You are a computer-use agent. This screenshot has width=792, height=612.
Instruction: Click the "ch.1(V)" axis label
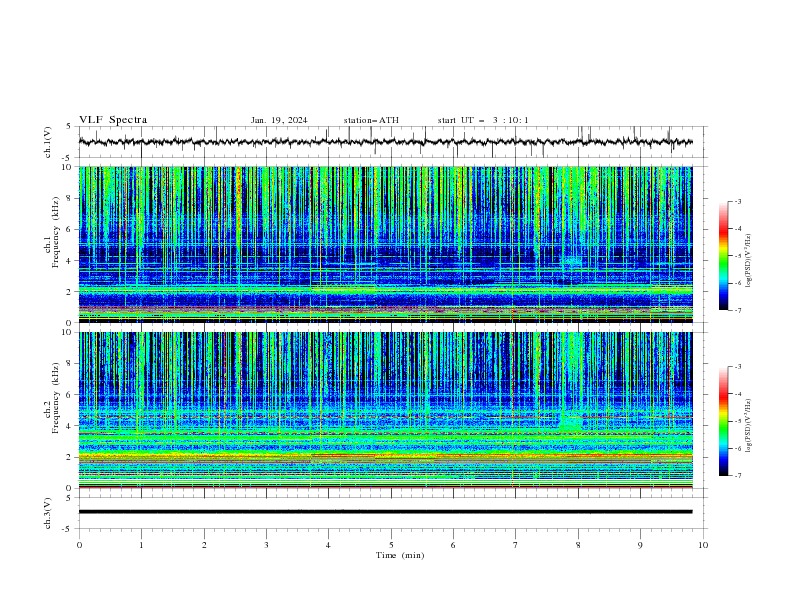pyautogui.click(x=48, y=142)
